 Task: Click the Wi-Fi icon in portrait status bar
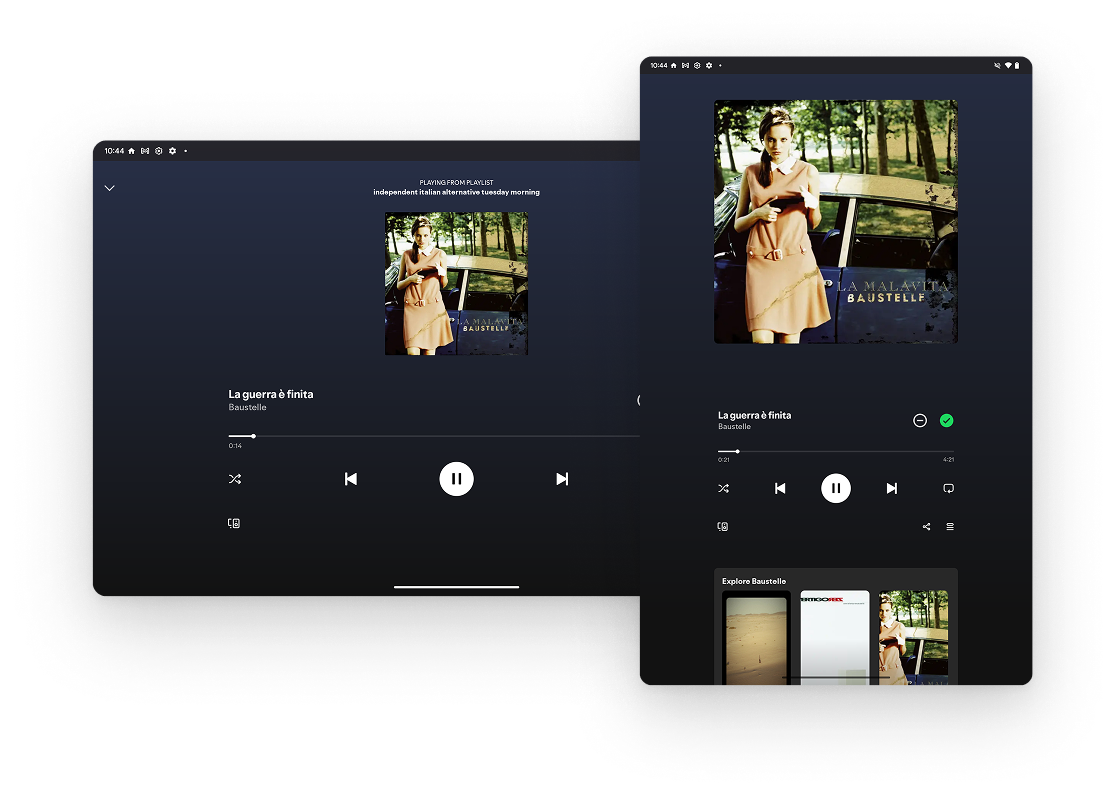pos(1008,66)
